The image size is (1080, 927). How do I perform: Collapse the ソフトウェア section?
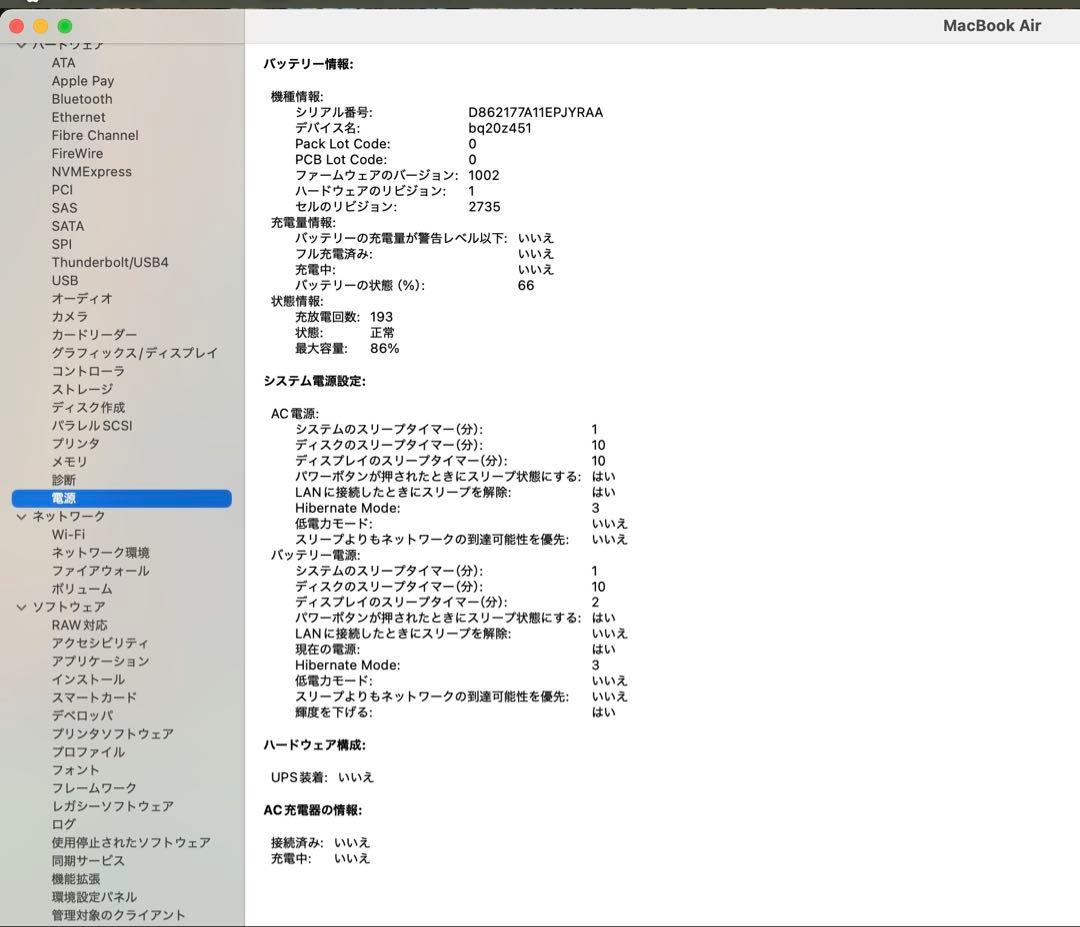click(21, 606)
